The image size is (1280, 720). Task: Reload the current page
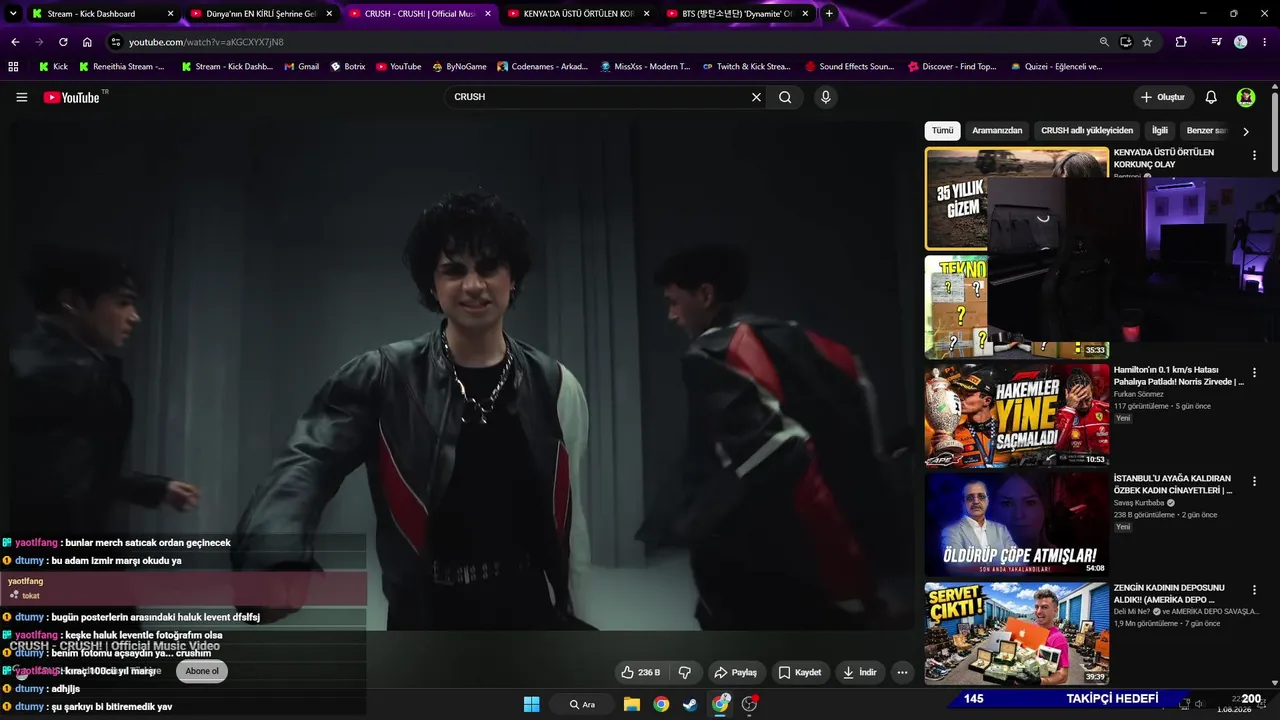(x=63, y=42)
